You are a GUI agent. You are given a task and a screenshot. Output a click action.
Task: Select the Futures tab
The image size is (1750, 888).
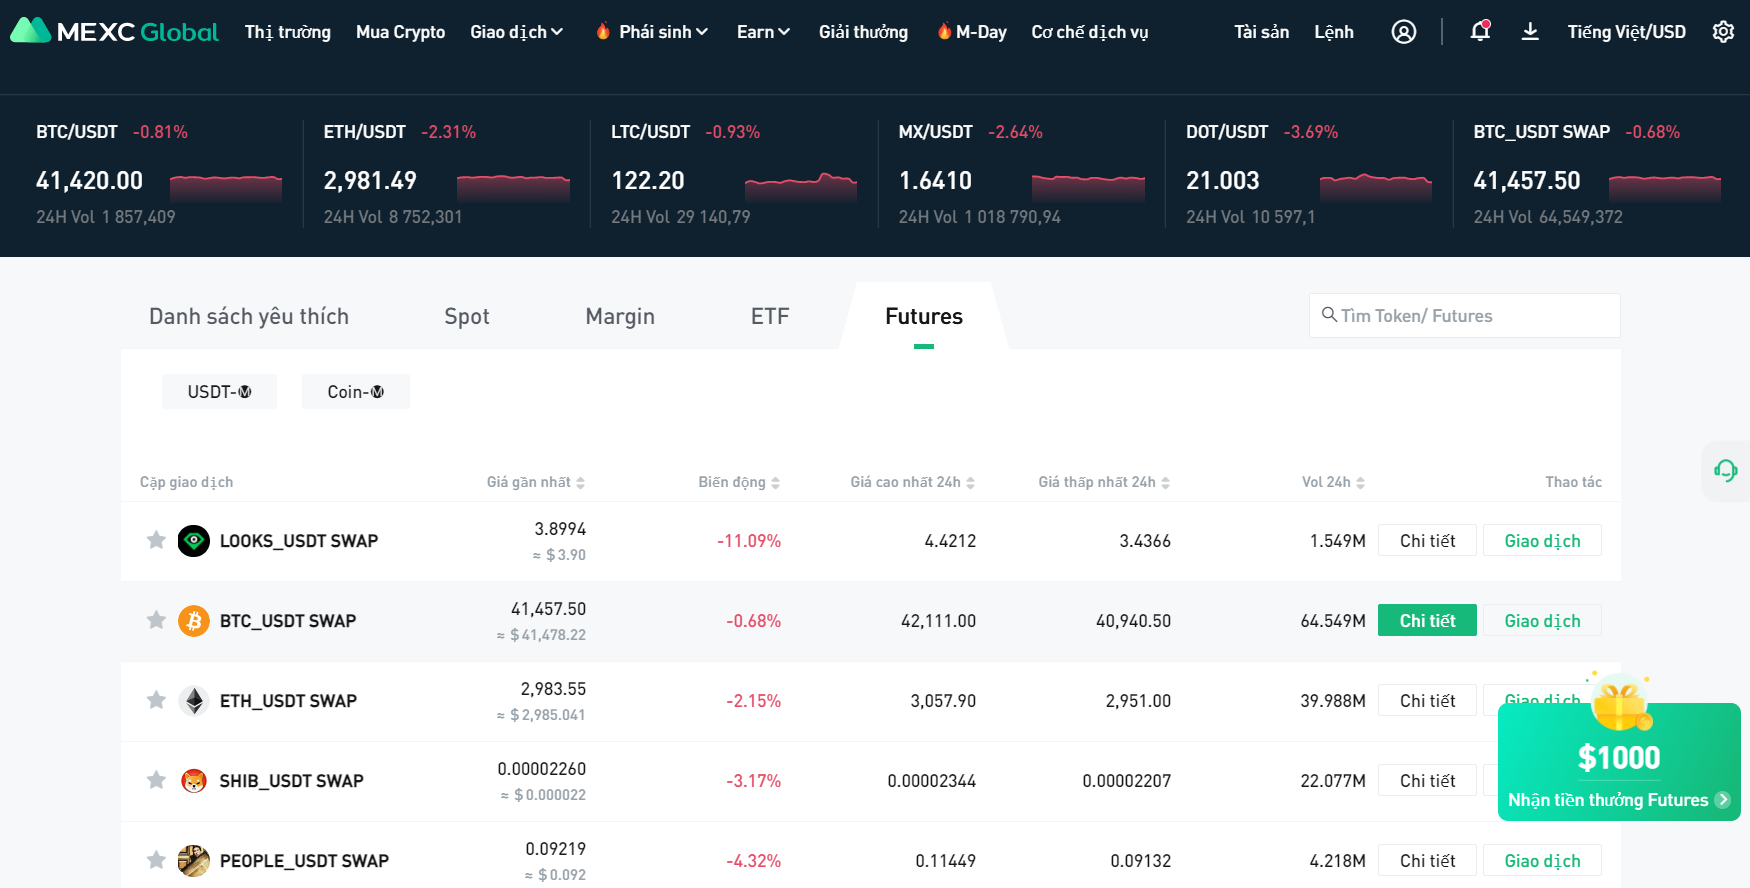point(924,317)
